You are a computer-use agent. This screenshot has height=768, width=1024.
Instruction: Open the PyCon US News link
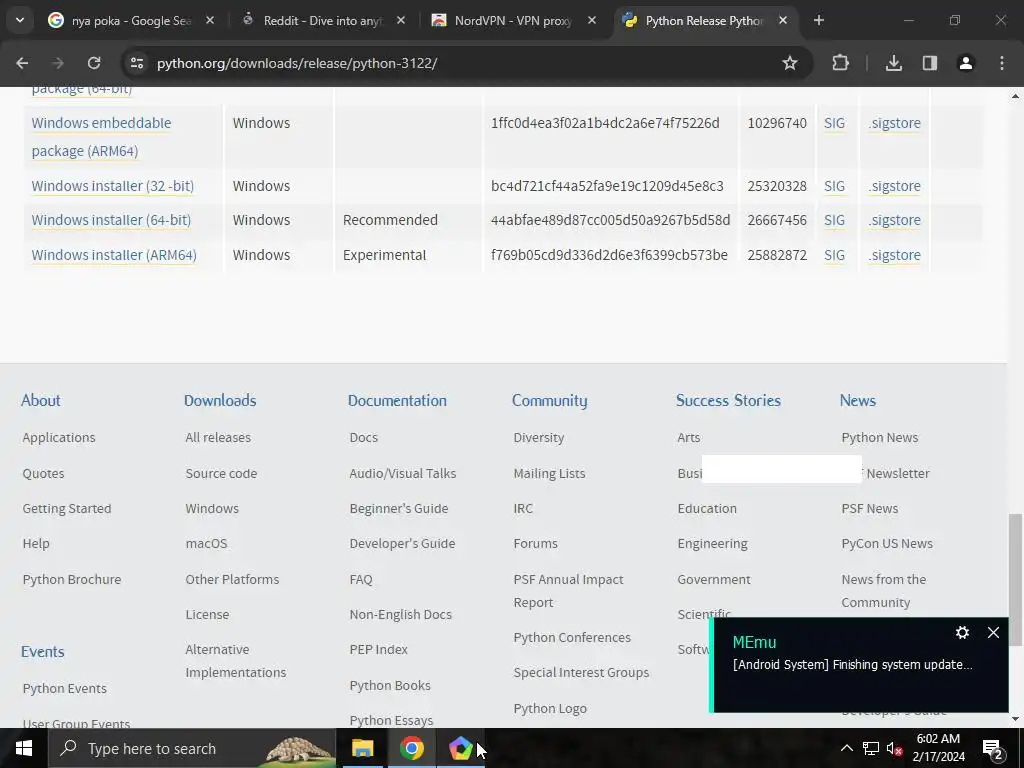coord(887,543)
